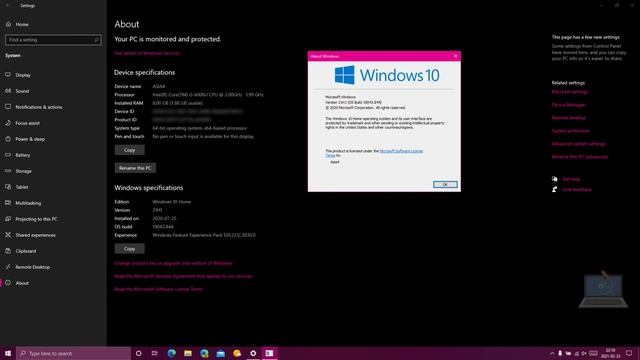Open the Microsoft Services Agreement link

pyautogui.click(x=183, y=276)
